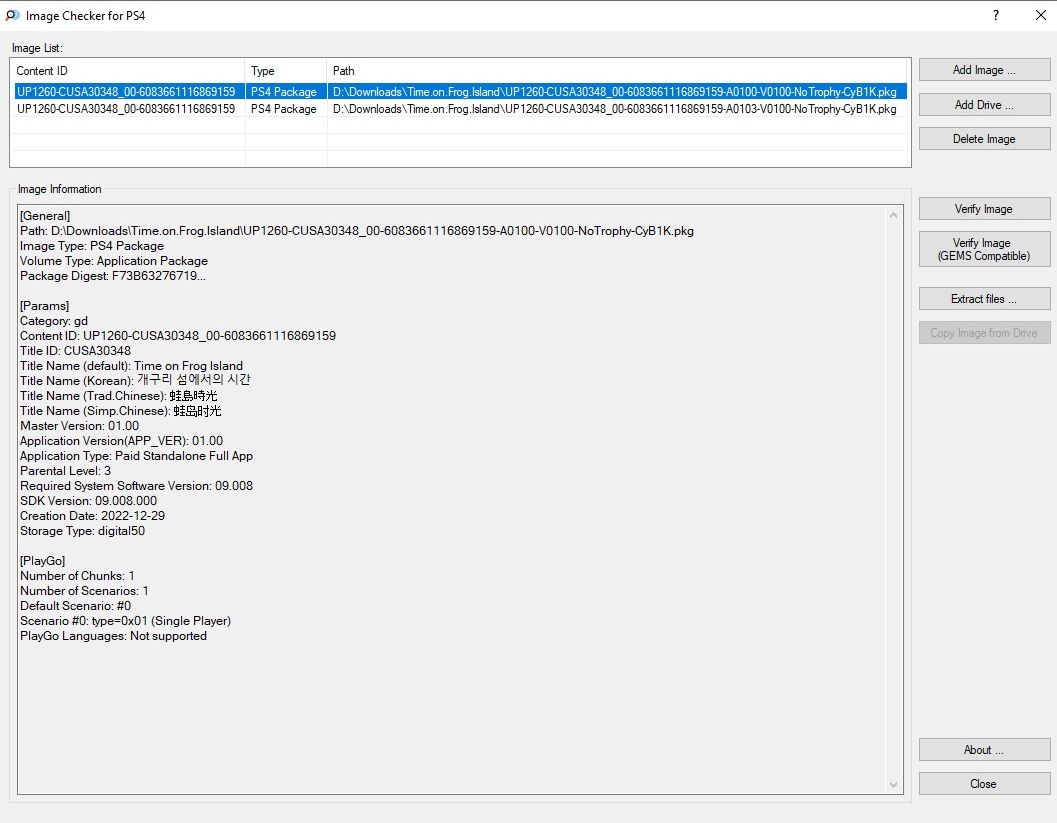Click the Title Name (Korean) line

click(135, 380)
